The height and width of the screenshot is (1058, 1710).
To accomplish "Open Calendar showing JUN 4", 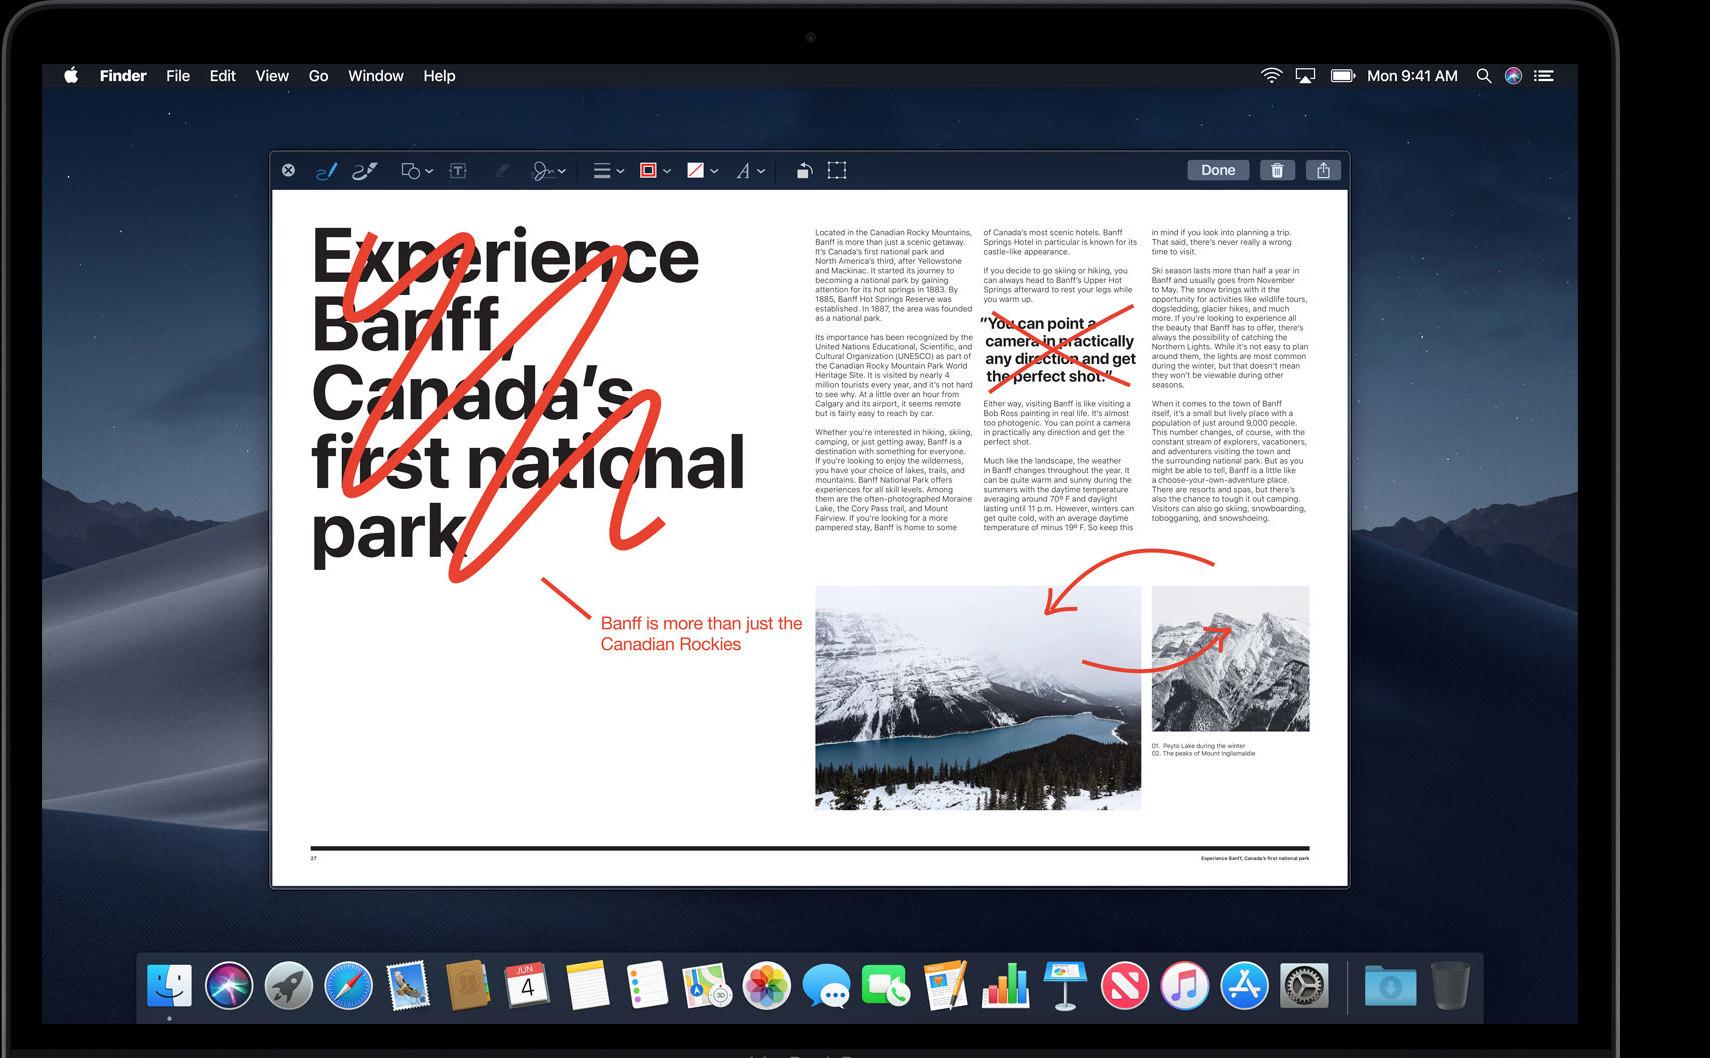I will tap(527, 986).
